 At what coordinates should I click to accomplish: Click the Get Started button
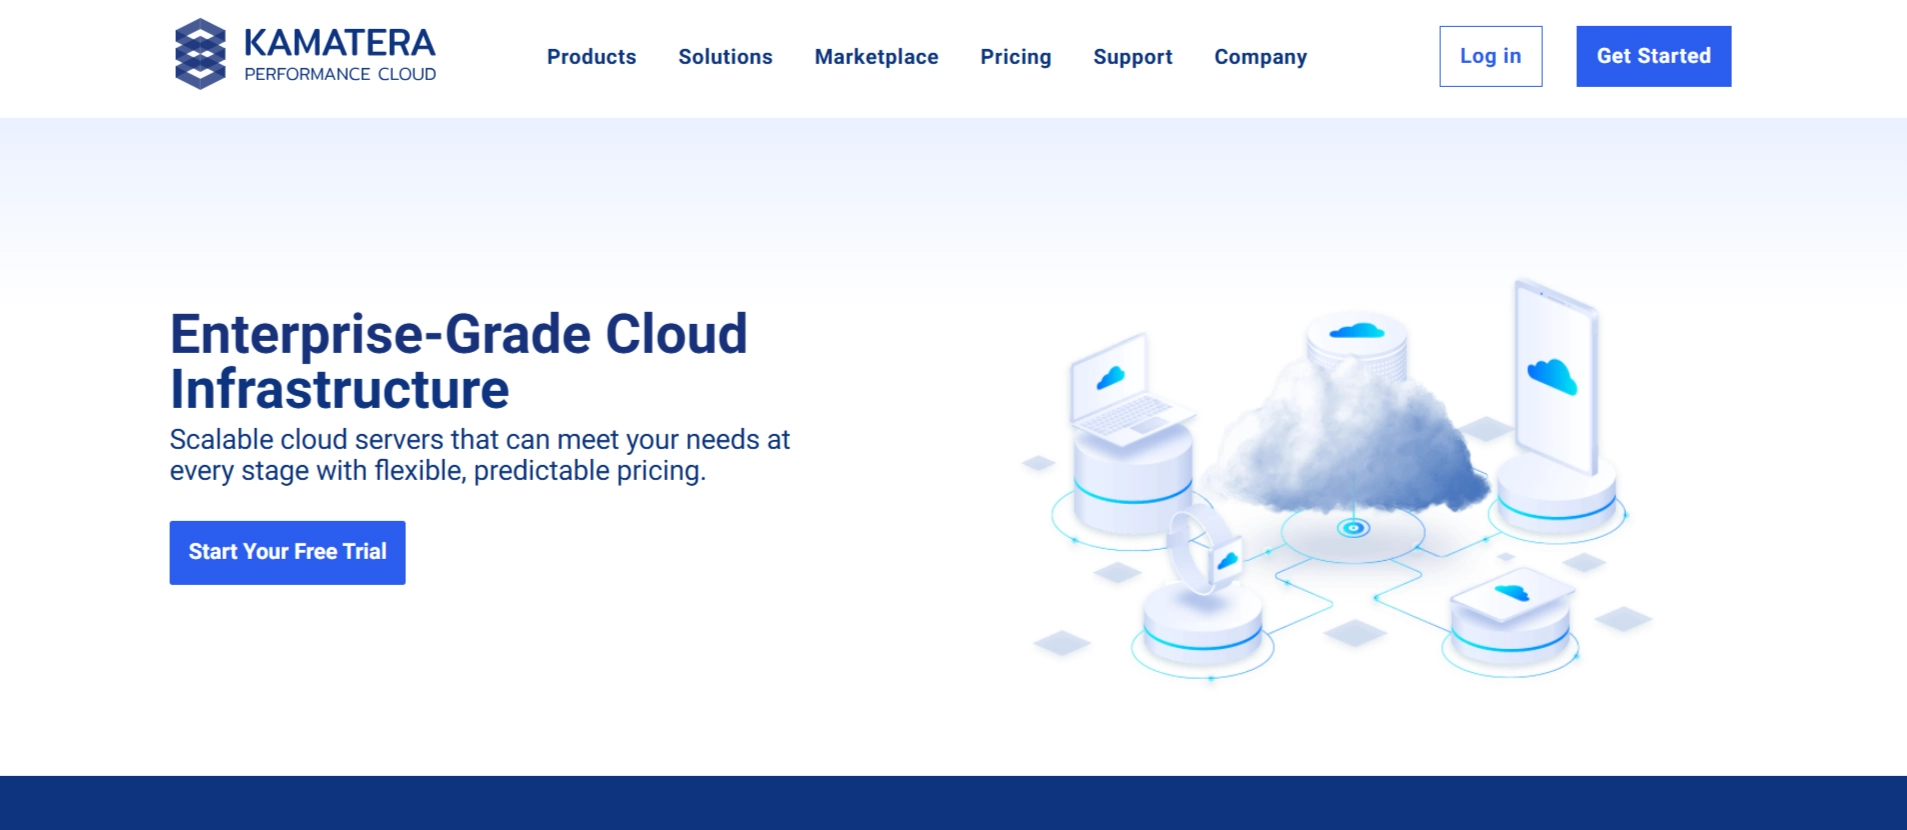tap(1653, 56)
